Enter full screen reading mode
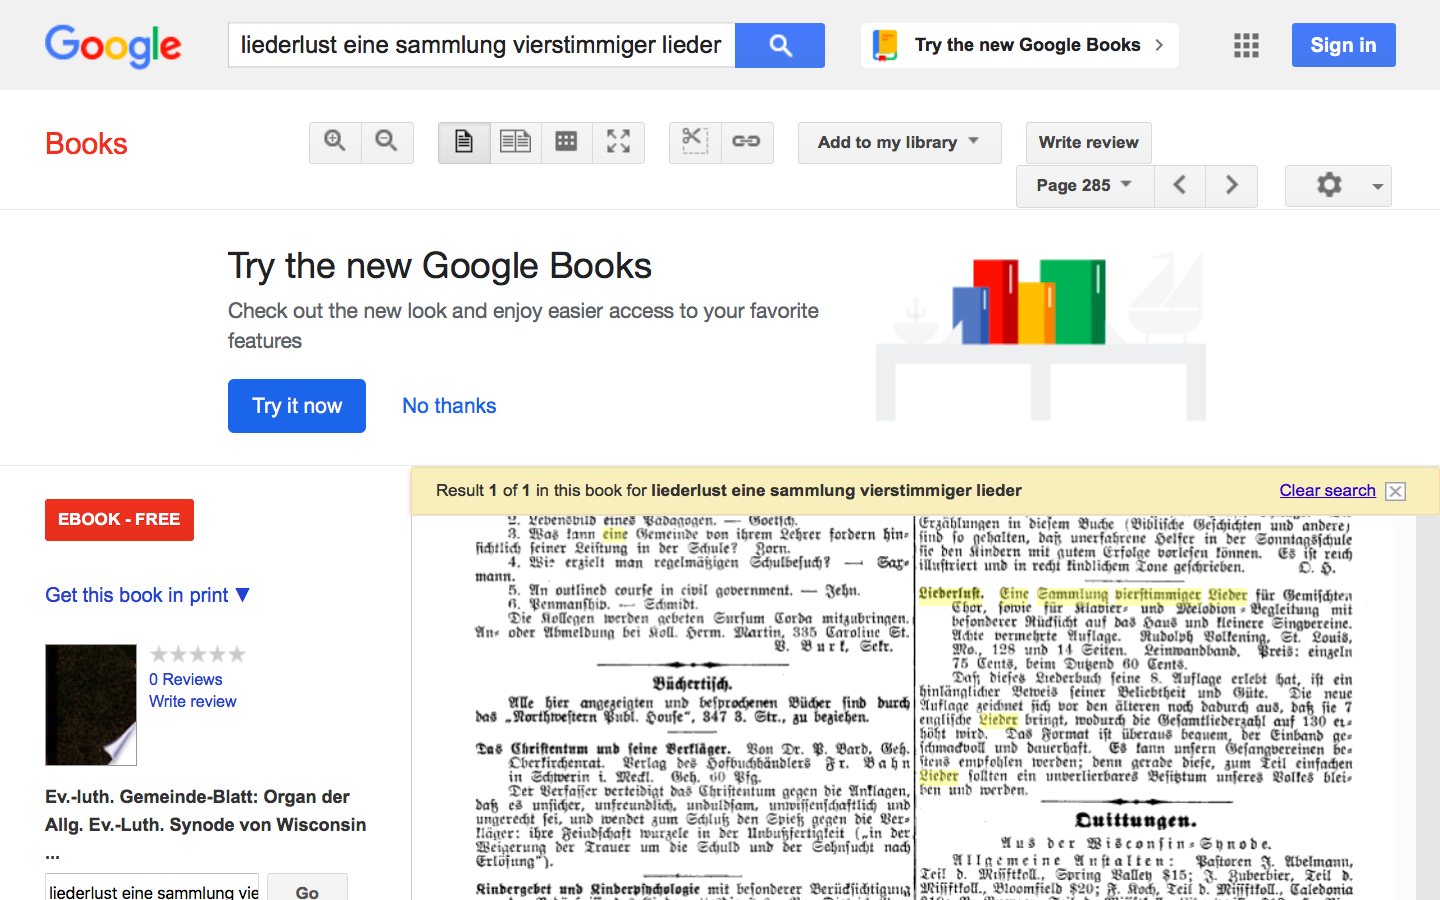Viewport: 1440px width, 900px height. click(x=618, y=142)
